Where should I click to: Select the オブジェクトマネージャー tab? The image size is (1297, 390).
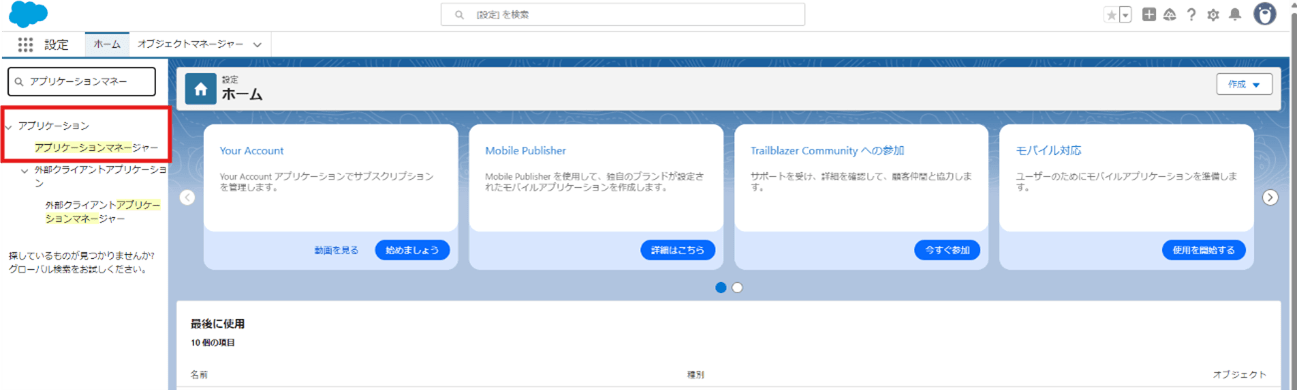pos(190,45)
